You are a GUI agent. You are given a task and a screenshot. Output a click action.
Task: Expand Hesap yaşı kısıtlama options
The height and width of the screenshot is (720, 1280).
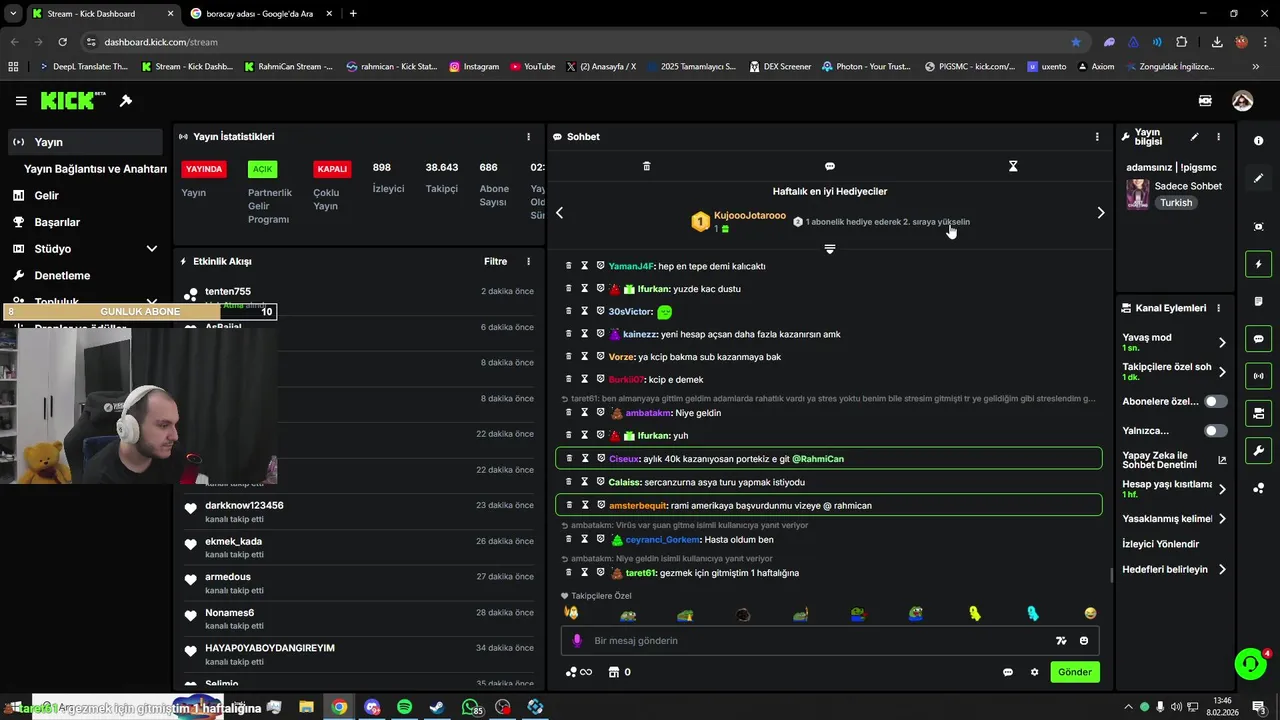pos(1222,489)
